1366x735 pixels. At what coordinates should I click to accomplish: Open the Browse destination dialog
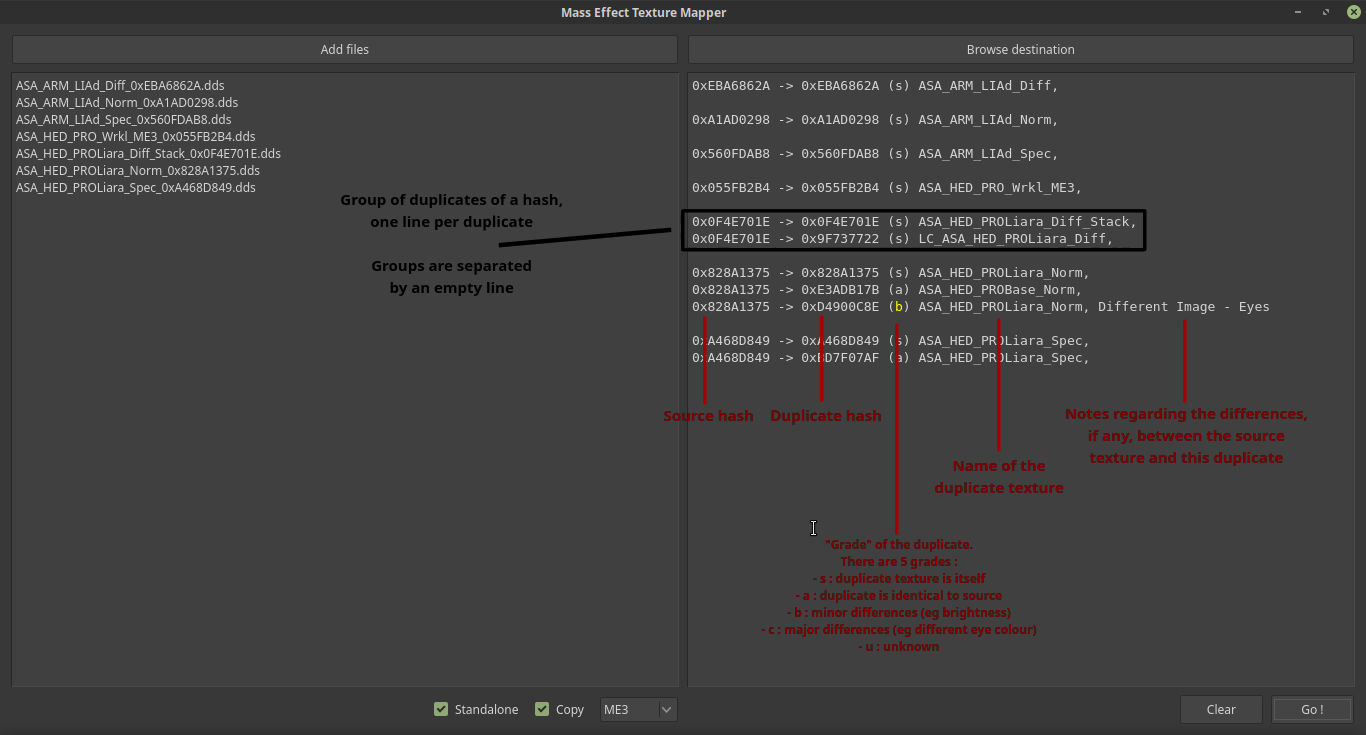1020,49
